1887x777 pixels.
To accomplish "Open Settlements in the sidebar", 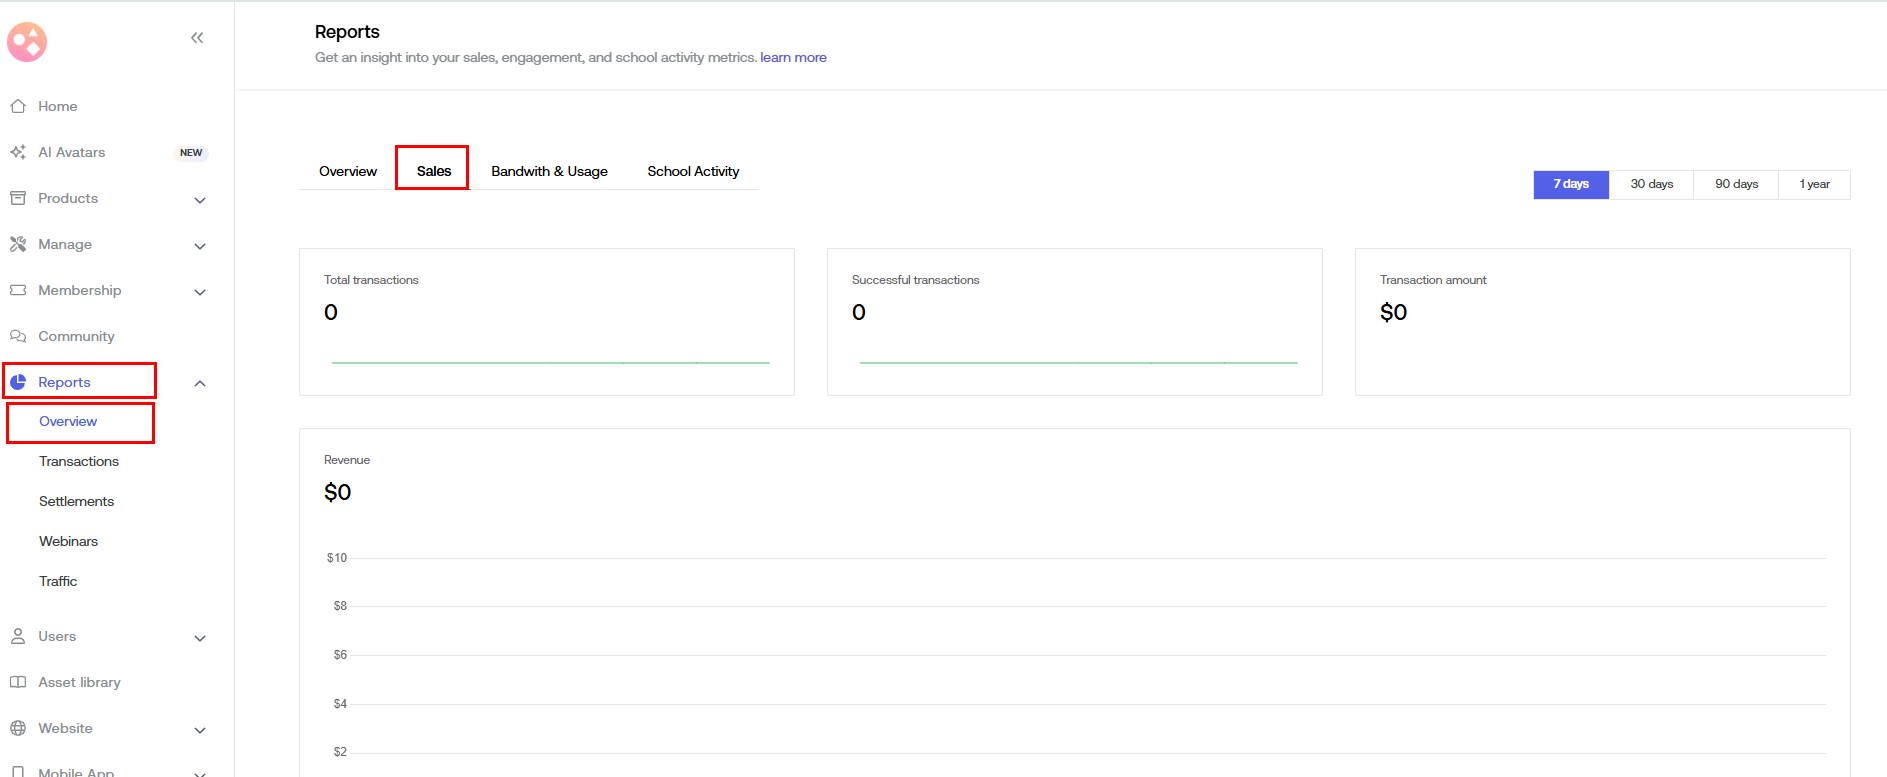I will 76,501.
